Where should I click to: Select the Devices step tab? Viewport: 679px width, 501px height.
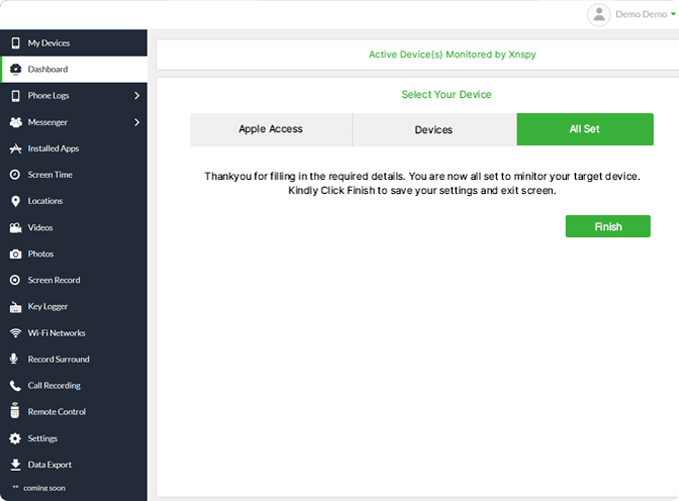[434, 130]
